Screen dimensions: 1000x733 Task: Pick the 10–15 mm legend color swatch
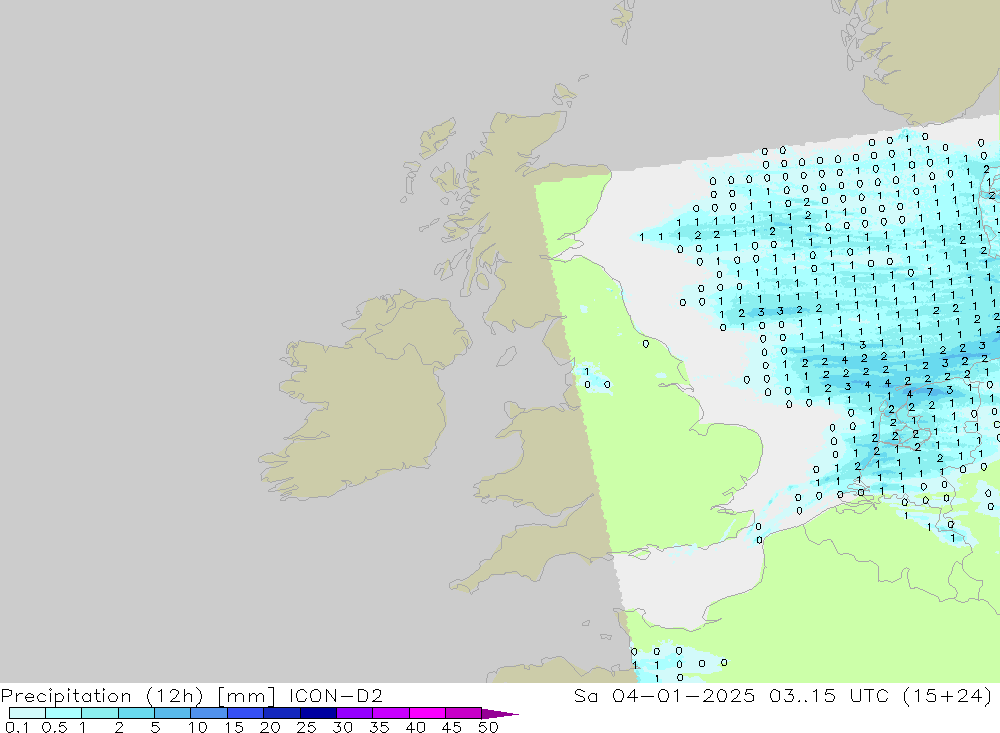coord(209,713)
